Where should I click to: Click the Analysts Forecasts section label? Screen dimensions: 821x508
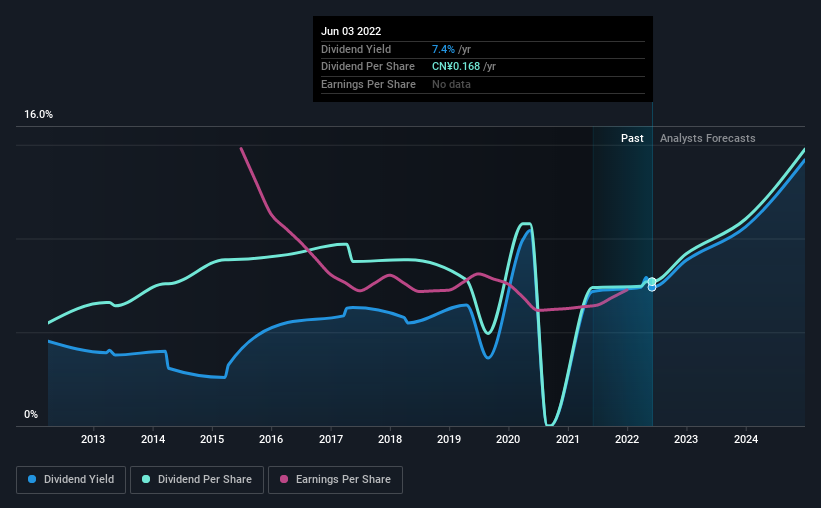tap(707, 138)
